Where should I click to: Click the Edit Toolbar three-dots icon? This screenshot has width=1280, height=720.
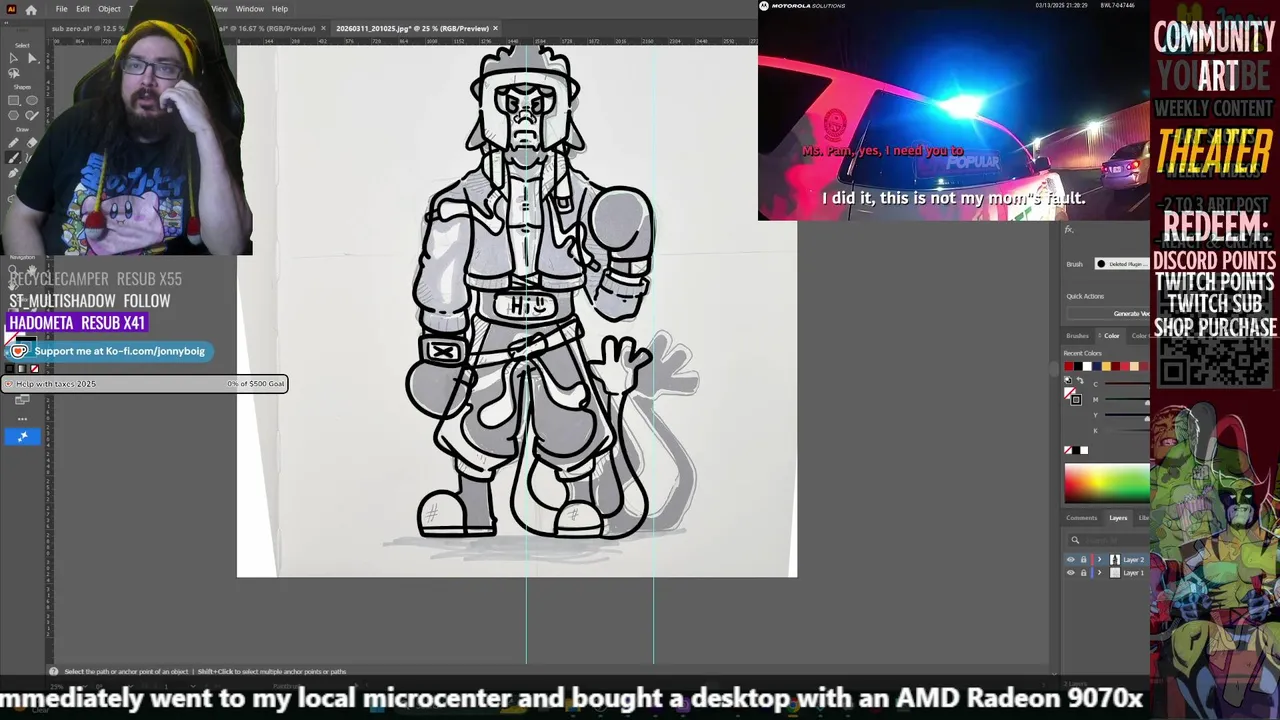click(22, 418)
